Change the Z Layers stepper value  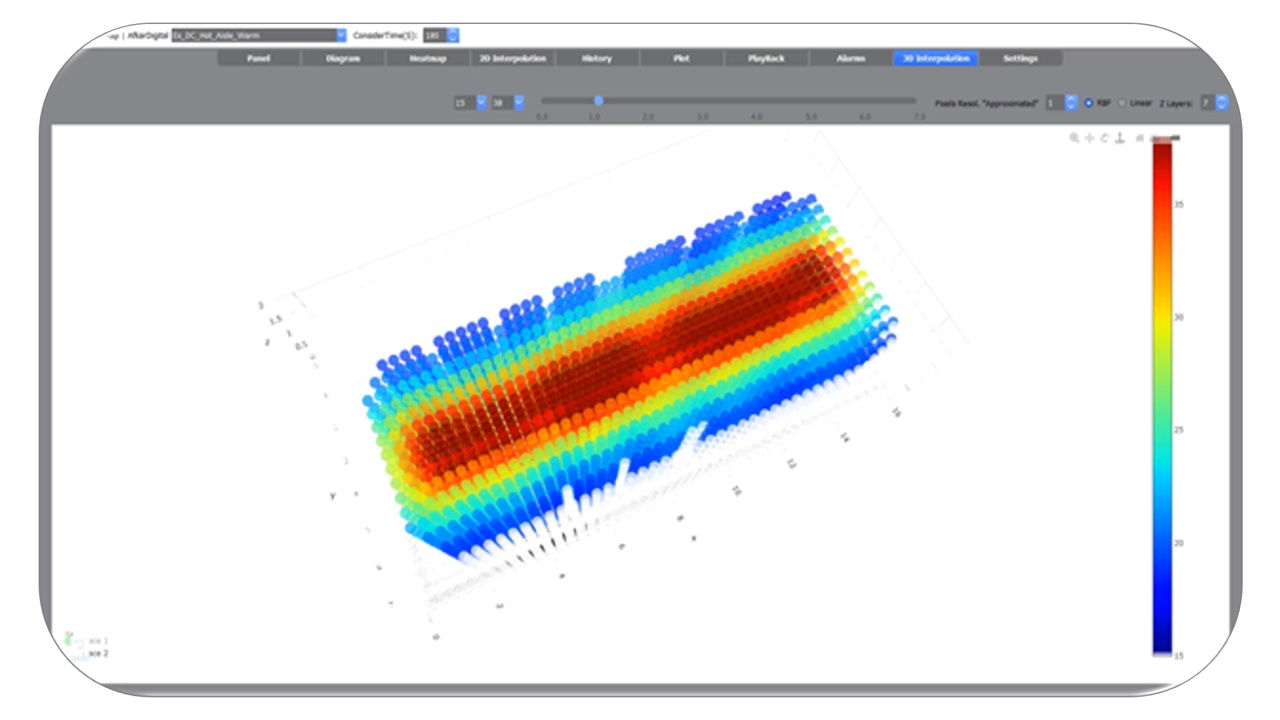pos(1222,103)
